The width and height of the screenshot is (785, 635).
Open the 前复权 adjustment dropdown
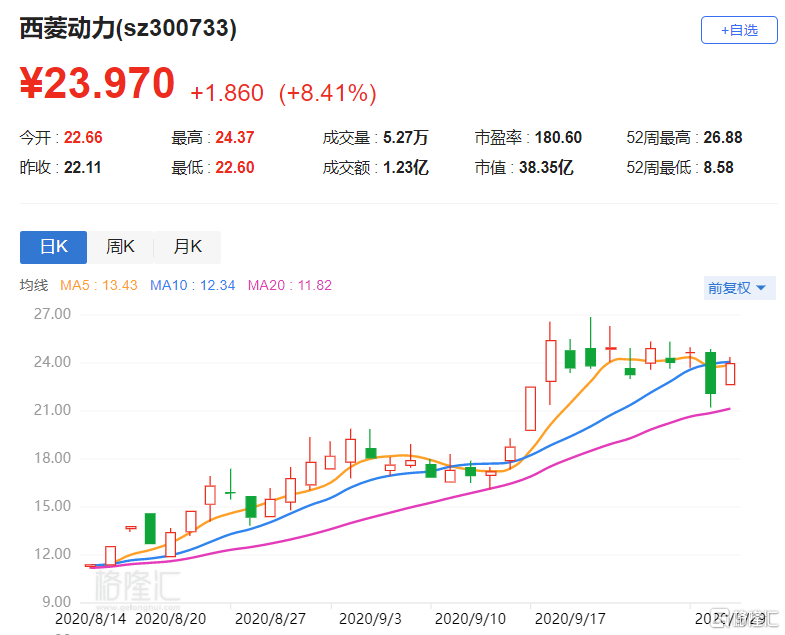(739, 288)
